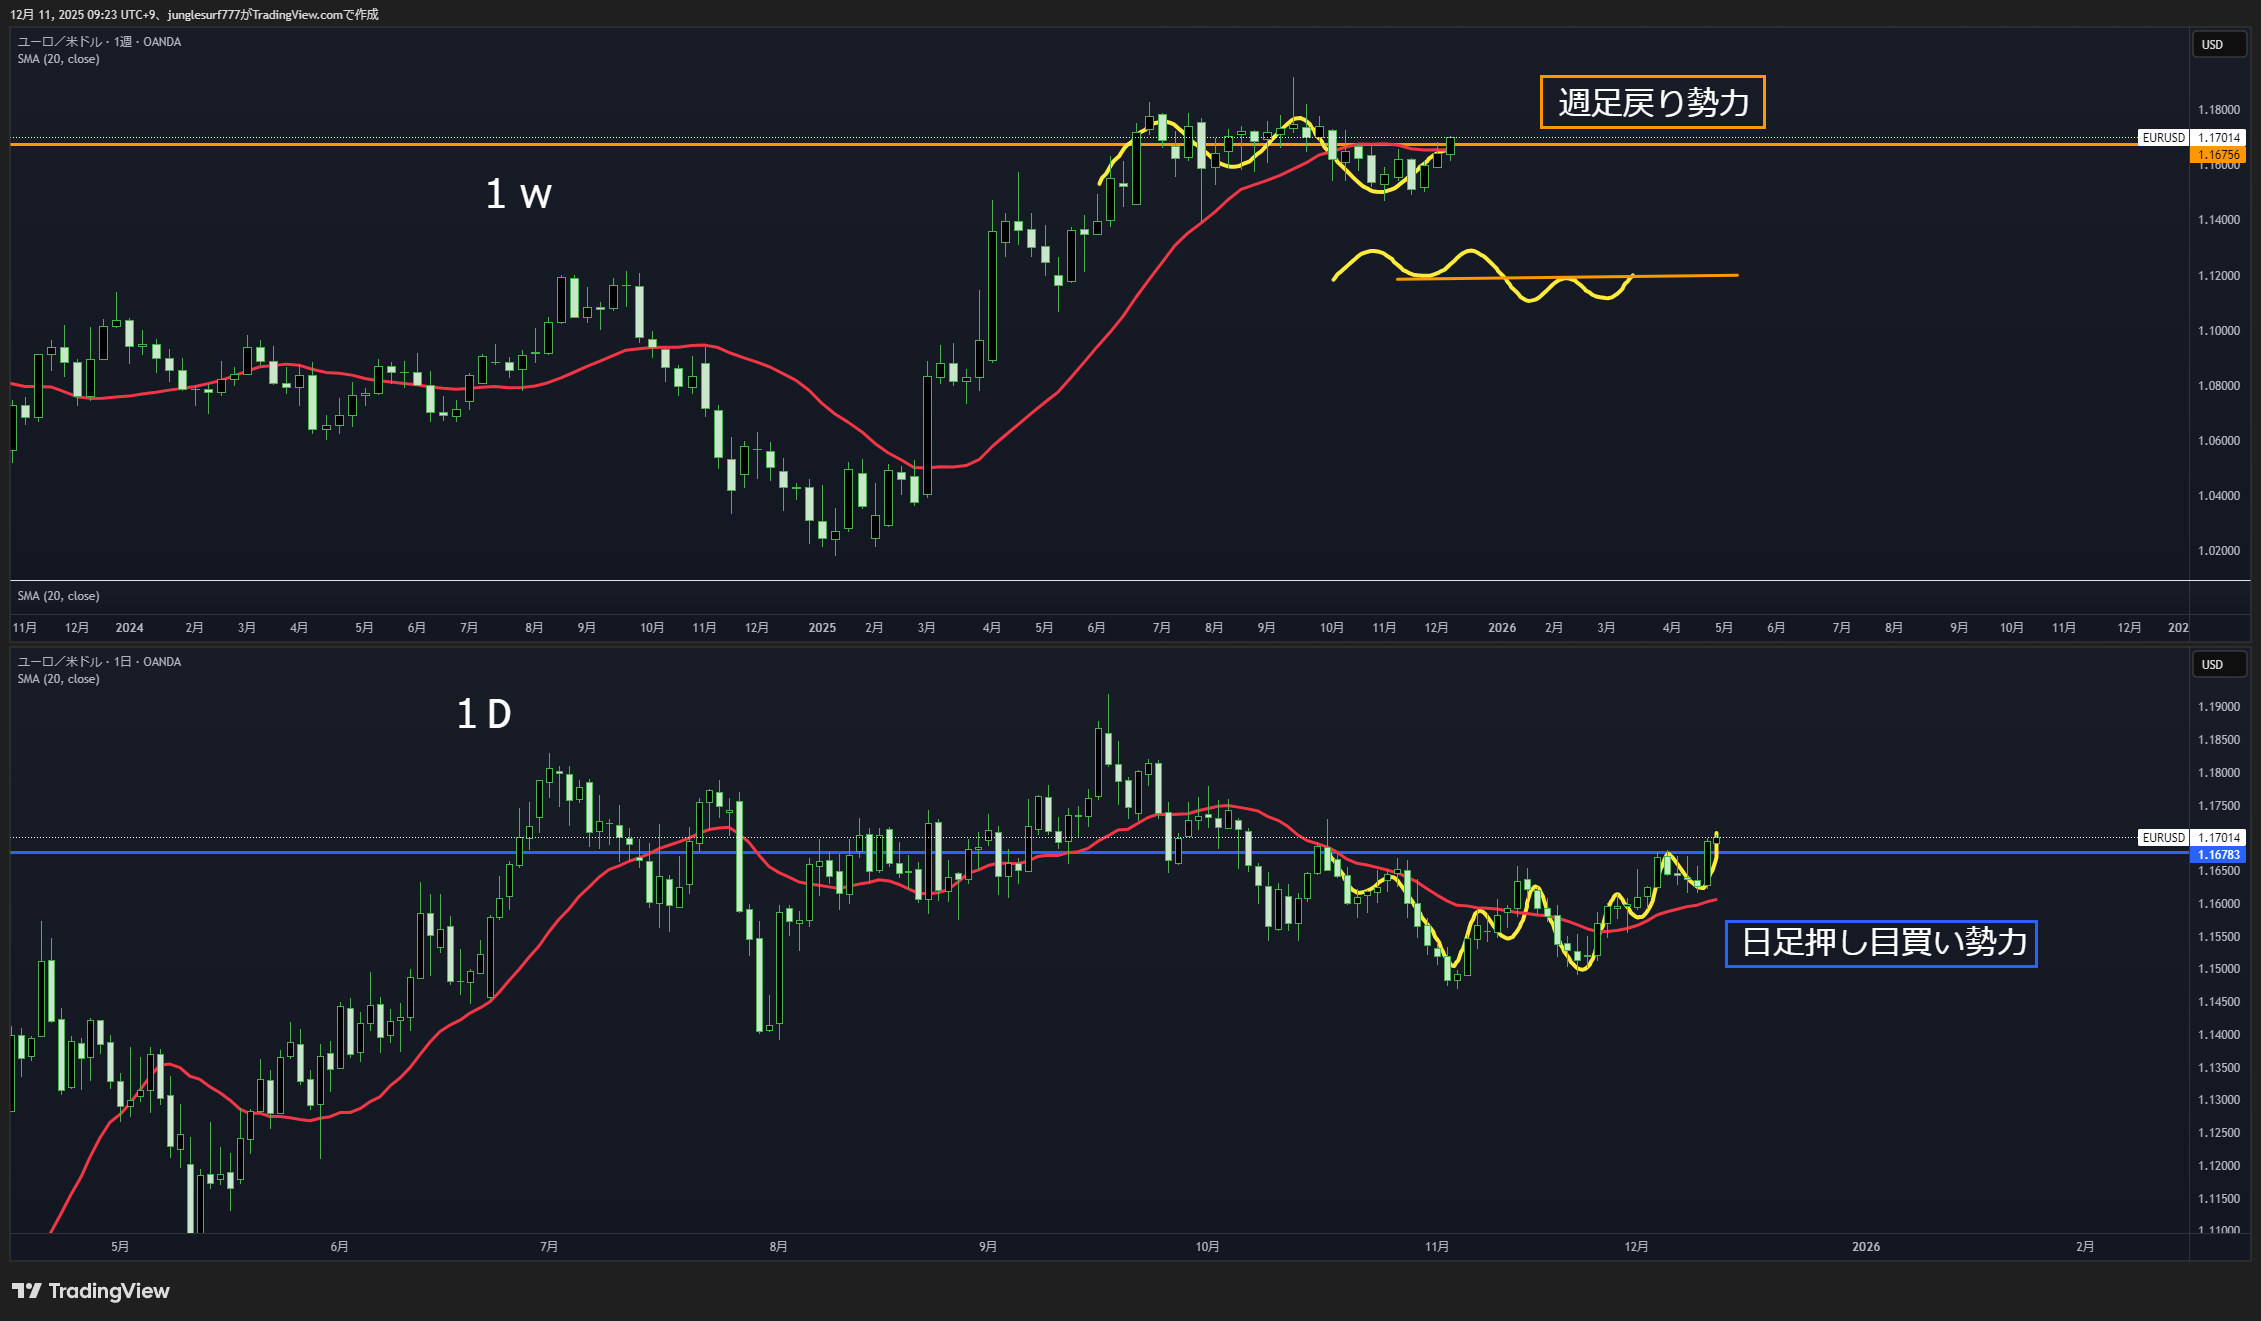Click the '1 w' text annotation
The image size is (2261, 1321).
point(518,194)
